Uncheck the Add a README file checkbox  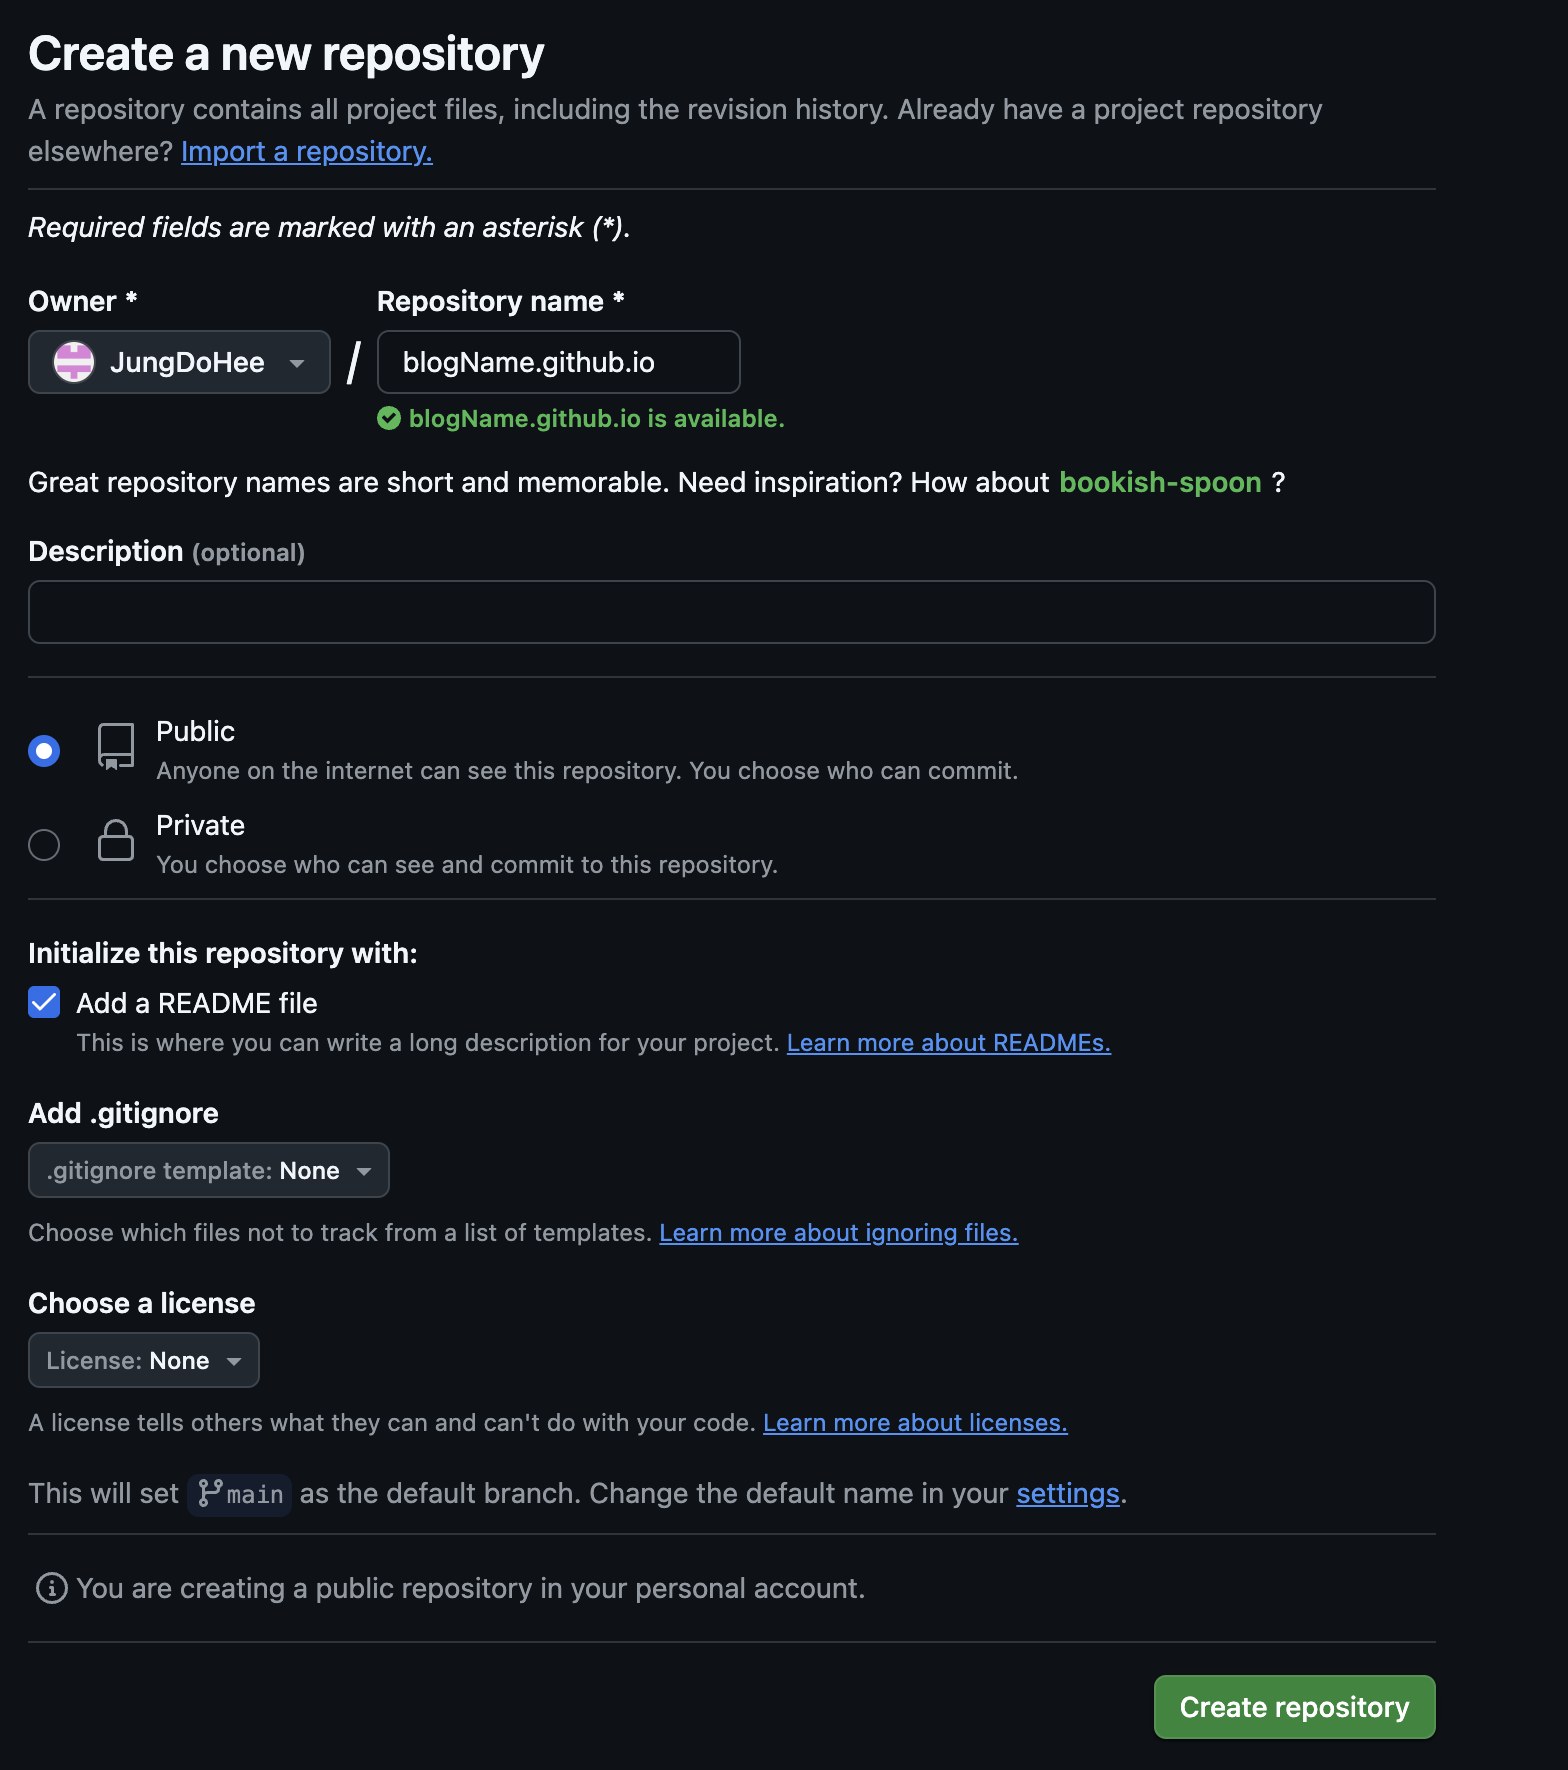pyautogui.click(x=44, y=1002)
